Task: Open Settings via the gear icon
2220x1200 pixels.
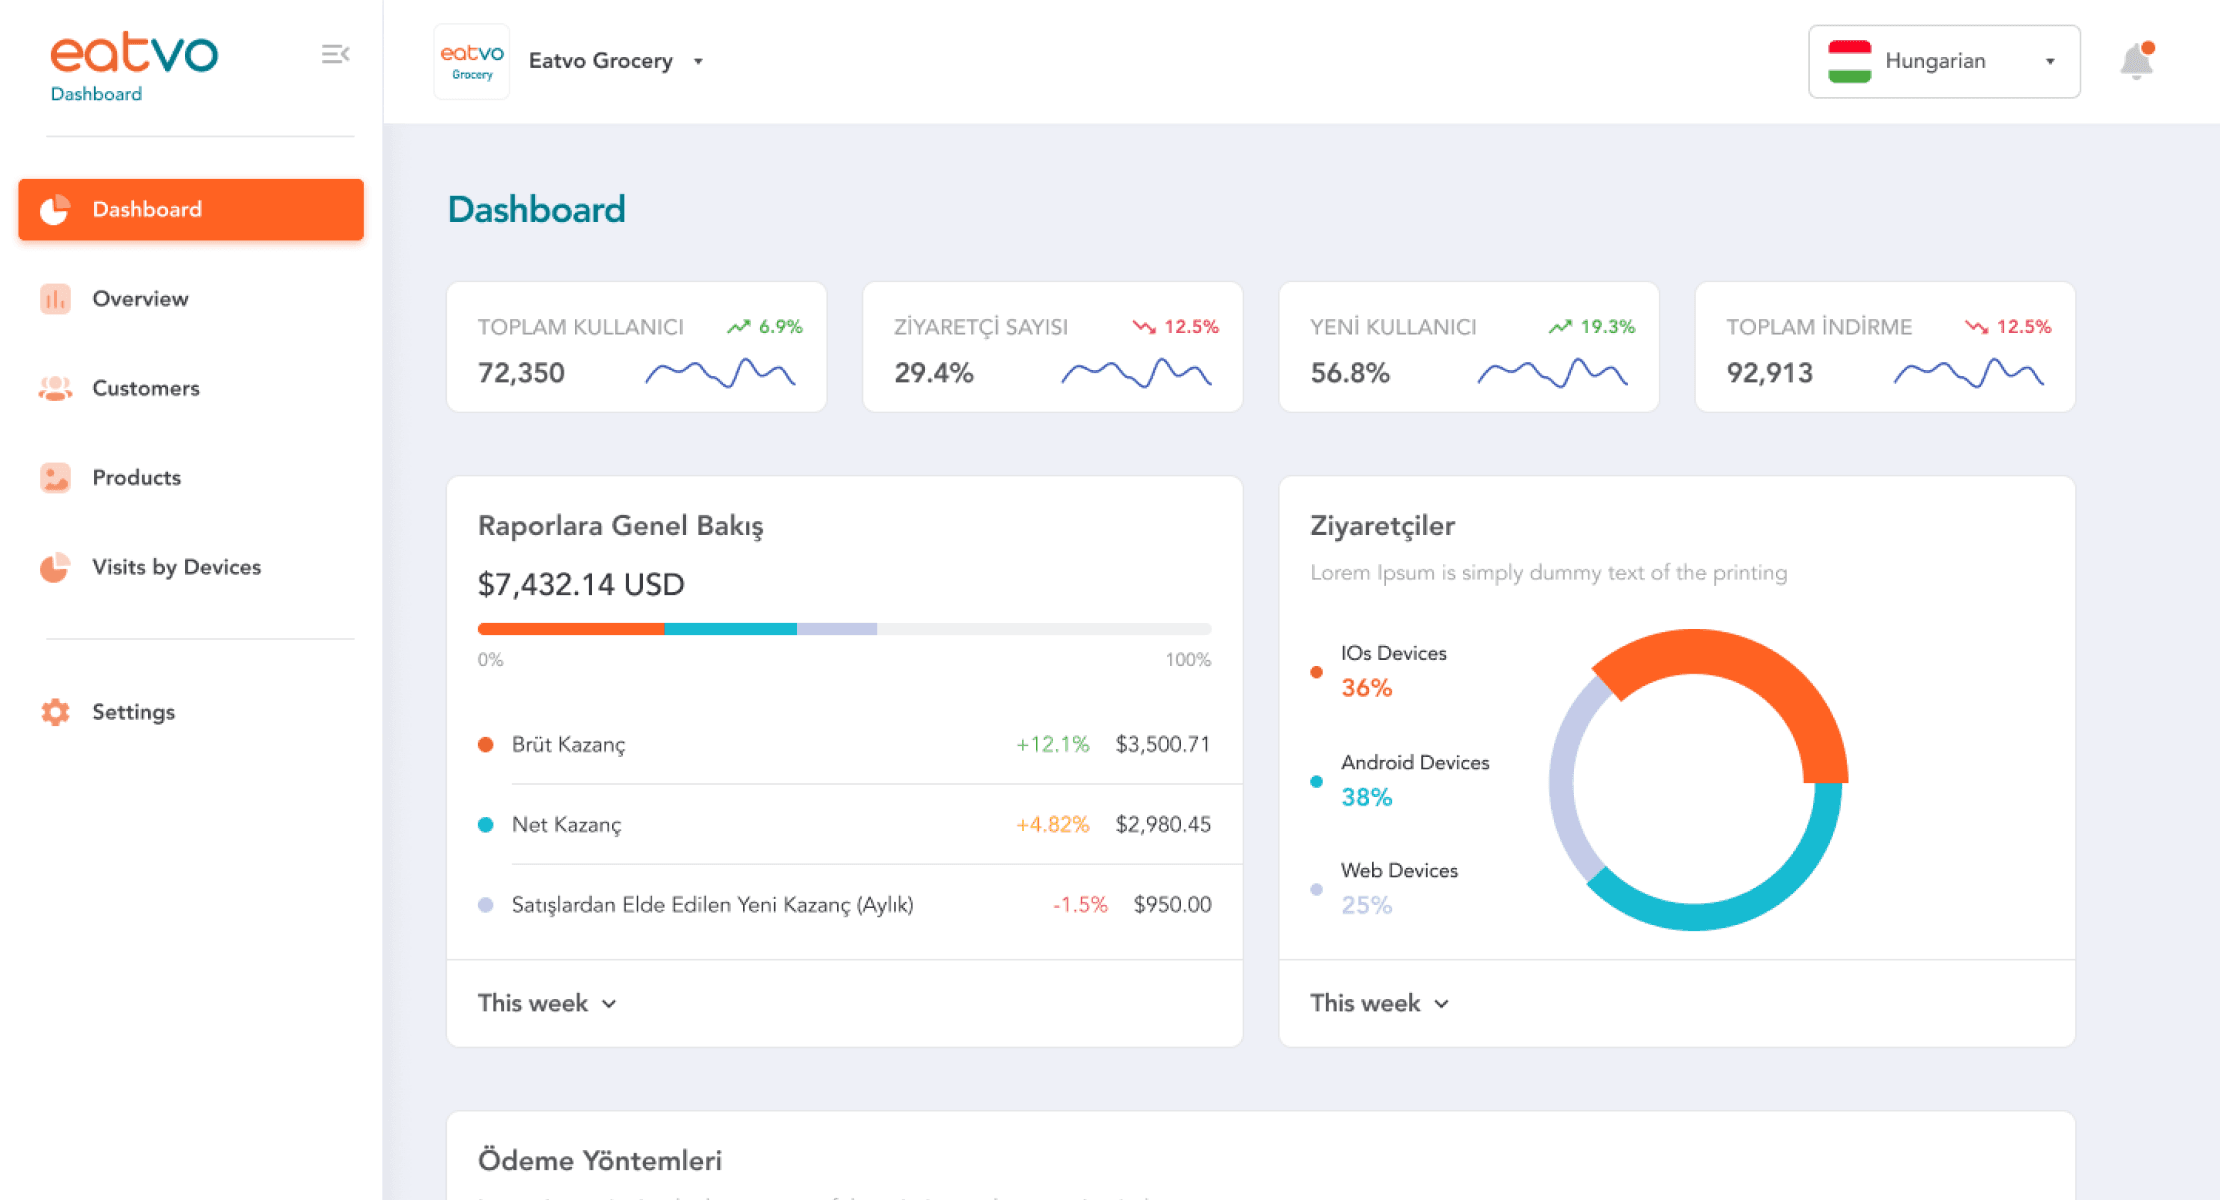Action: tap(55, 712)
